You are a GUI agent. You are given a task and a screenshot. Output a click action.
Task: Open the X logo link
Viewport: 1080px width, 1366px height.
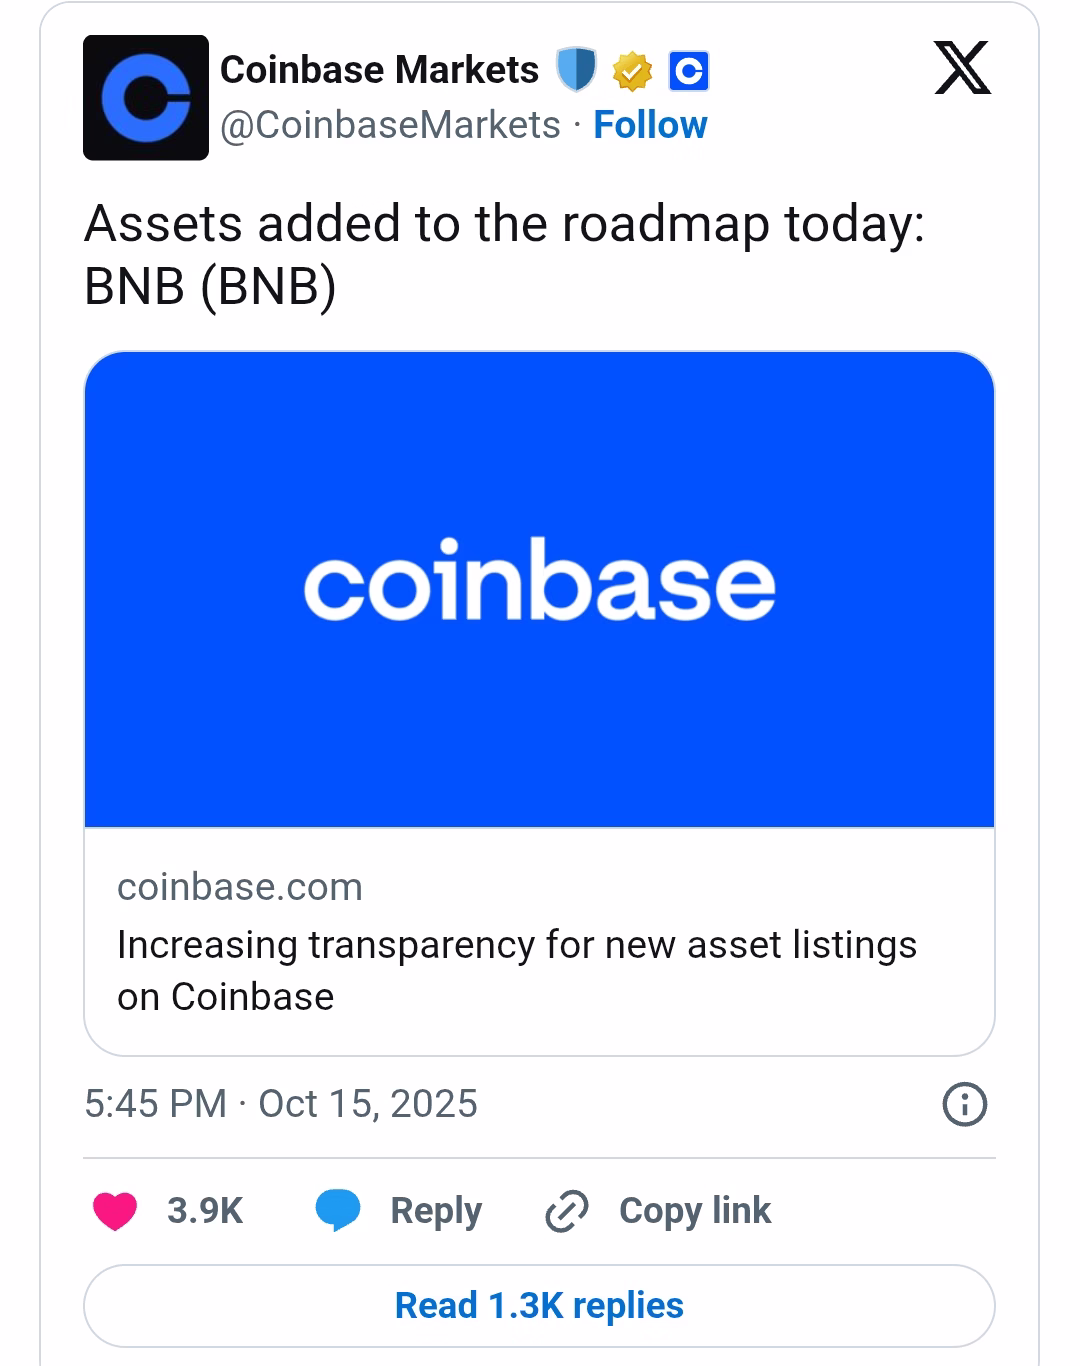point(962,68)
